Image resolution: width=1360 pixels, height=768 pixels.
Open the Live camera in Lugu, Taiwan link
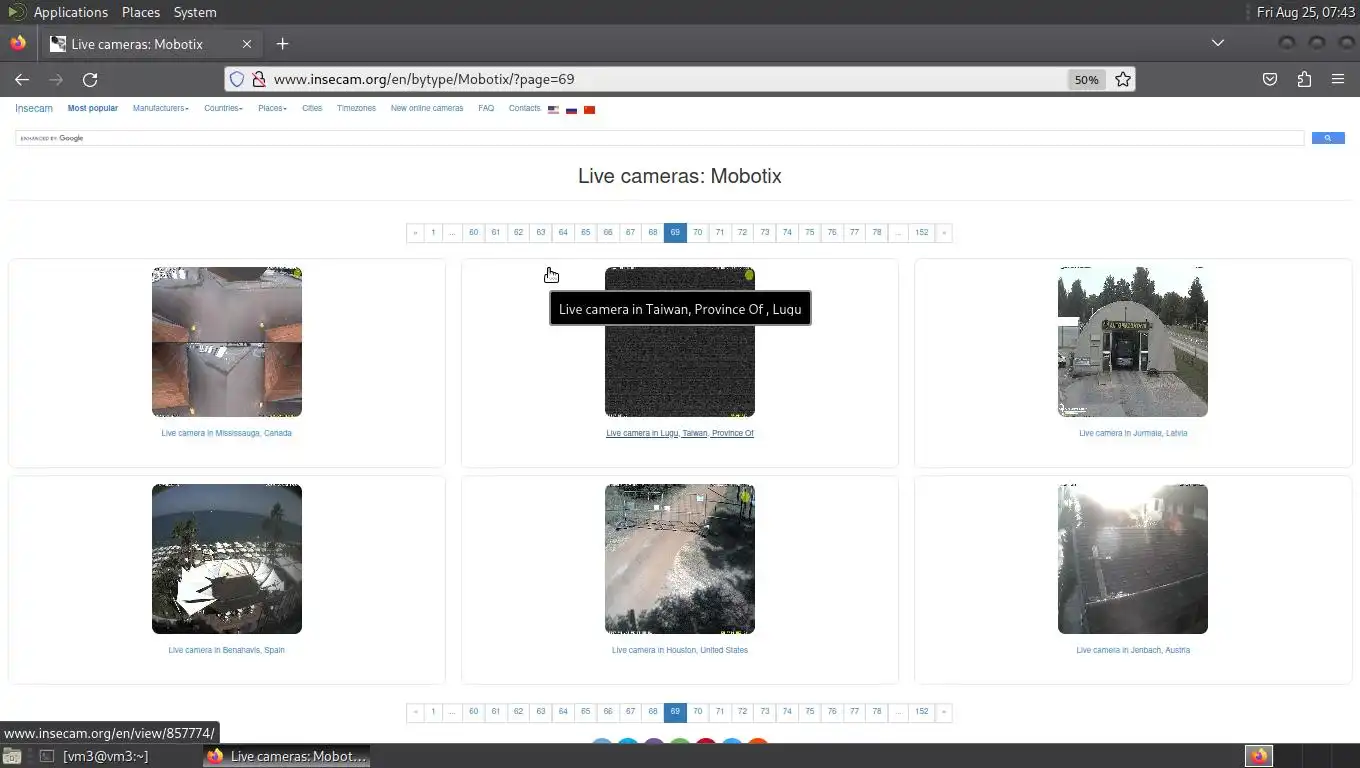click(680, 433)
